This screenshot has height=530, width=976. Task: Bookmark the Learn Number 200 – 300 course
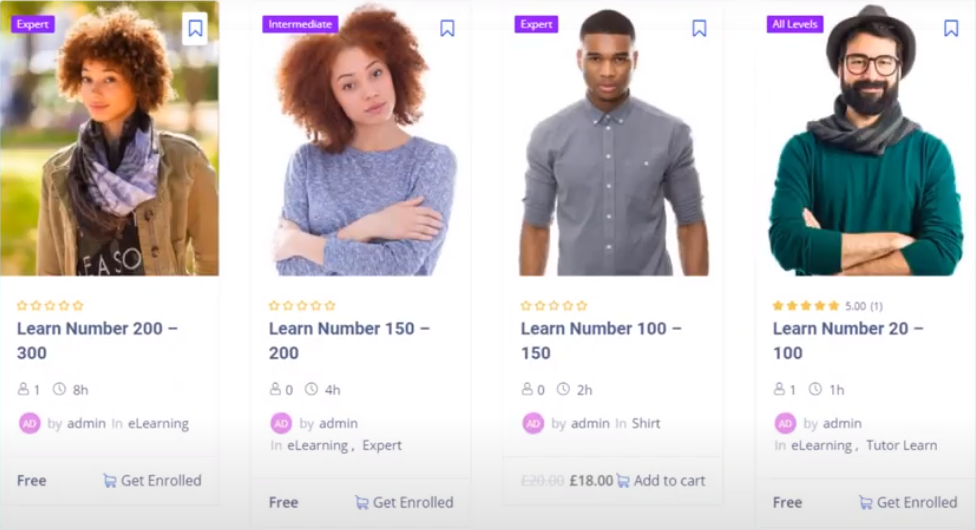pos(195,29)
